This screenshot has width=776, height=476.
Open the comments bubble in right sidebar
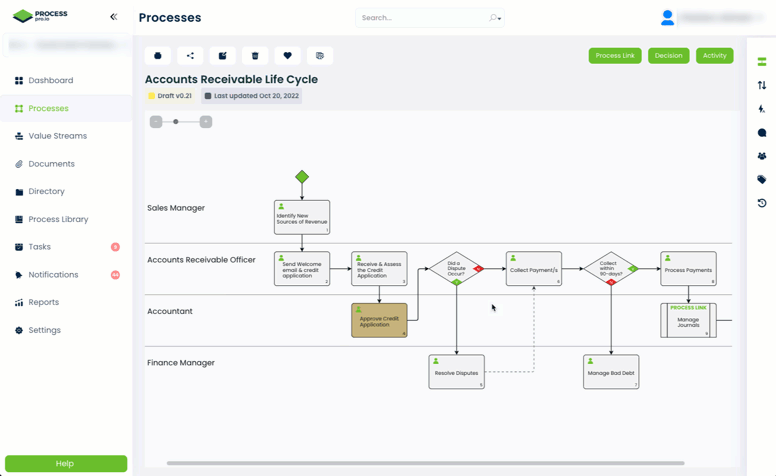coord(762,133)
